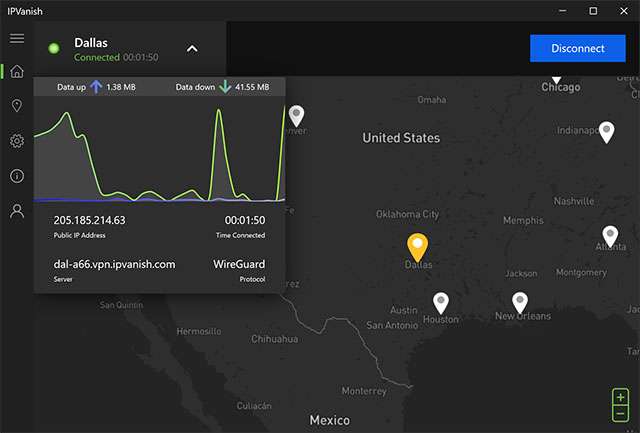
Task: Click the Monterrey map label
Action: (x=364, y=391)
